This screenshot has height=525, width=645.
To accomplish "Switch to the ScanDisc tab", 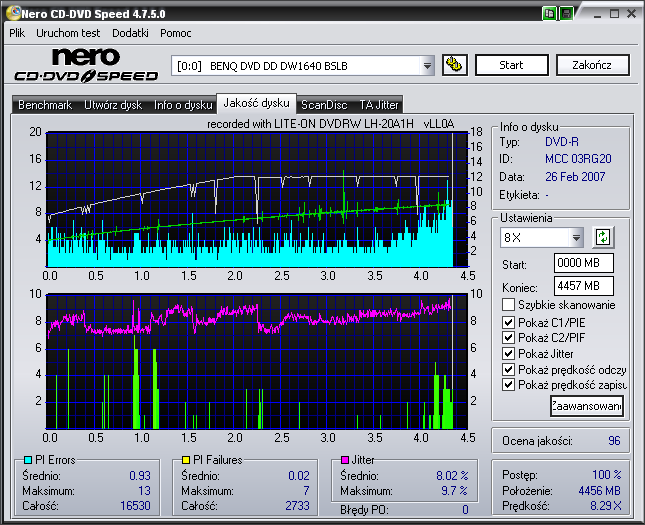I will point(324,105).
